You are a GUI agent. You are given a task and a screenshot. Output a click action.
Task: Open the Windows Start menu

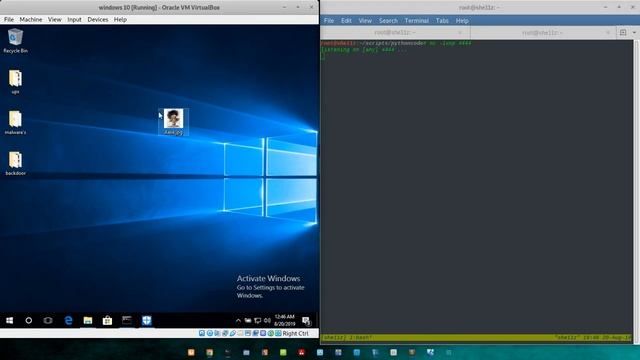[9, 320]
